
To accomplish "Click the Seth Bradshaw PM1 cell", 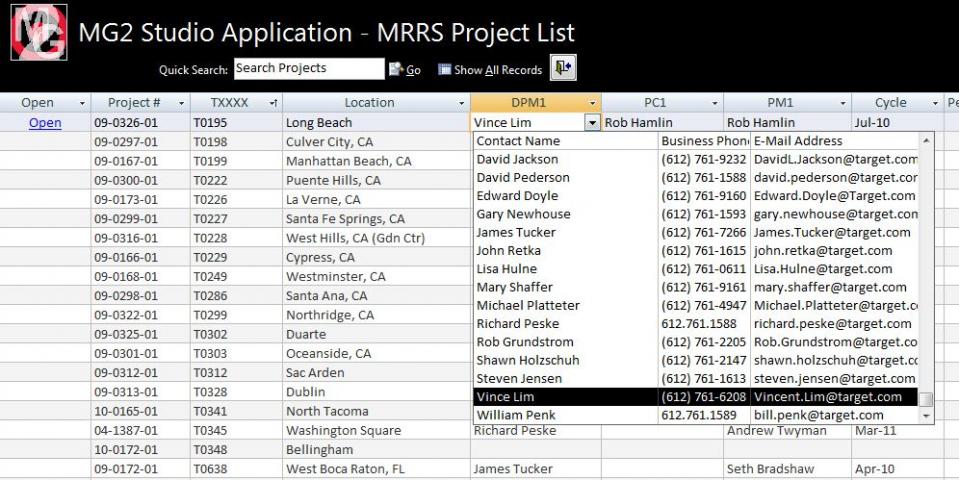I will pos(787,469).
